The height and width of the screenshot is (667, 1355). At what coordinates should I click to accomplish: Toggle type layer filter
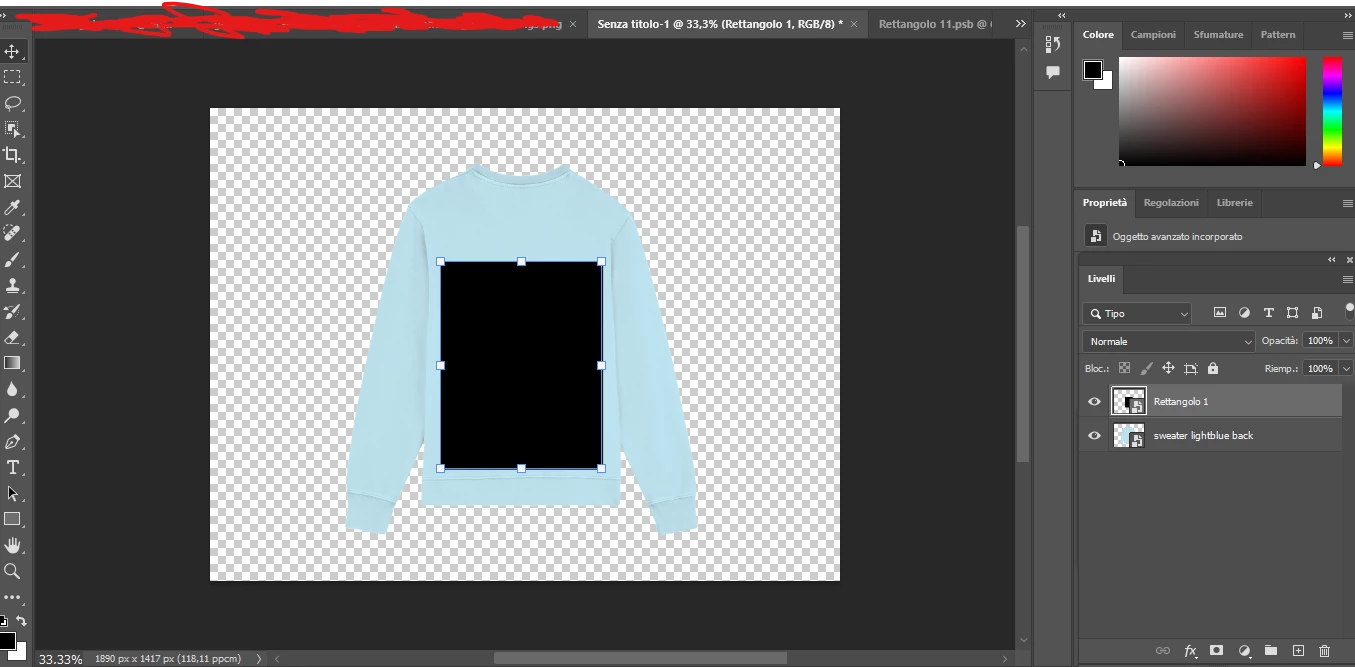click(1268, 313)
